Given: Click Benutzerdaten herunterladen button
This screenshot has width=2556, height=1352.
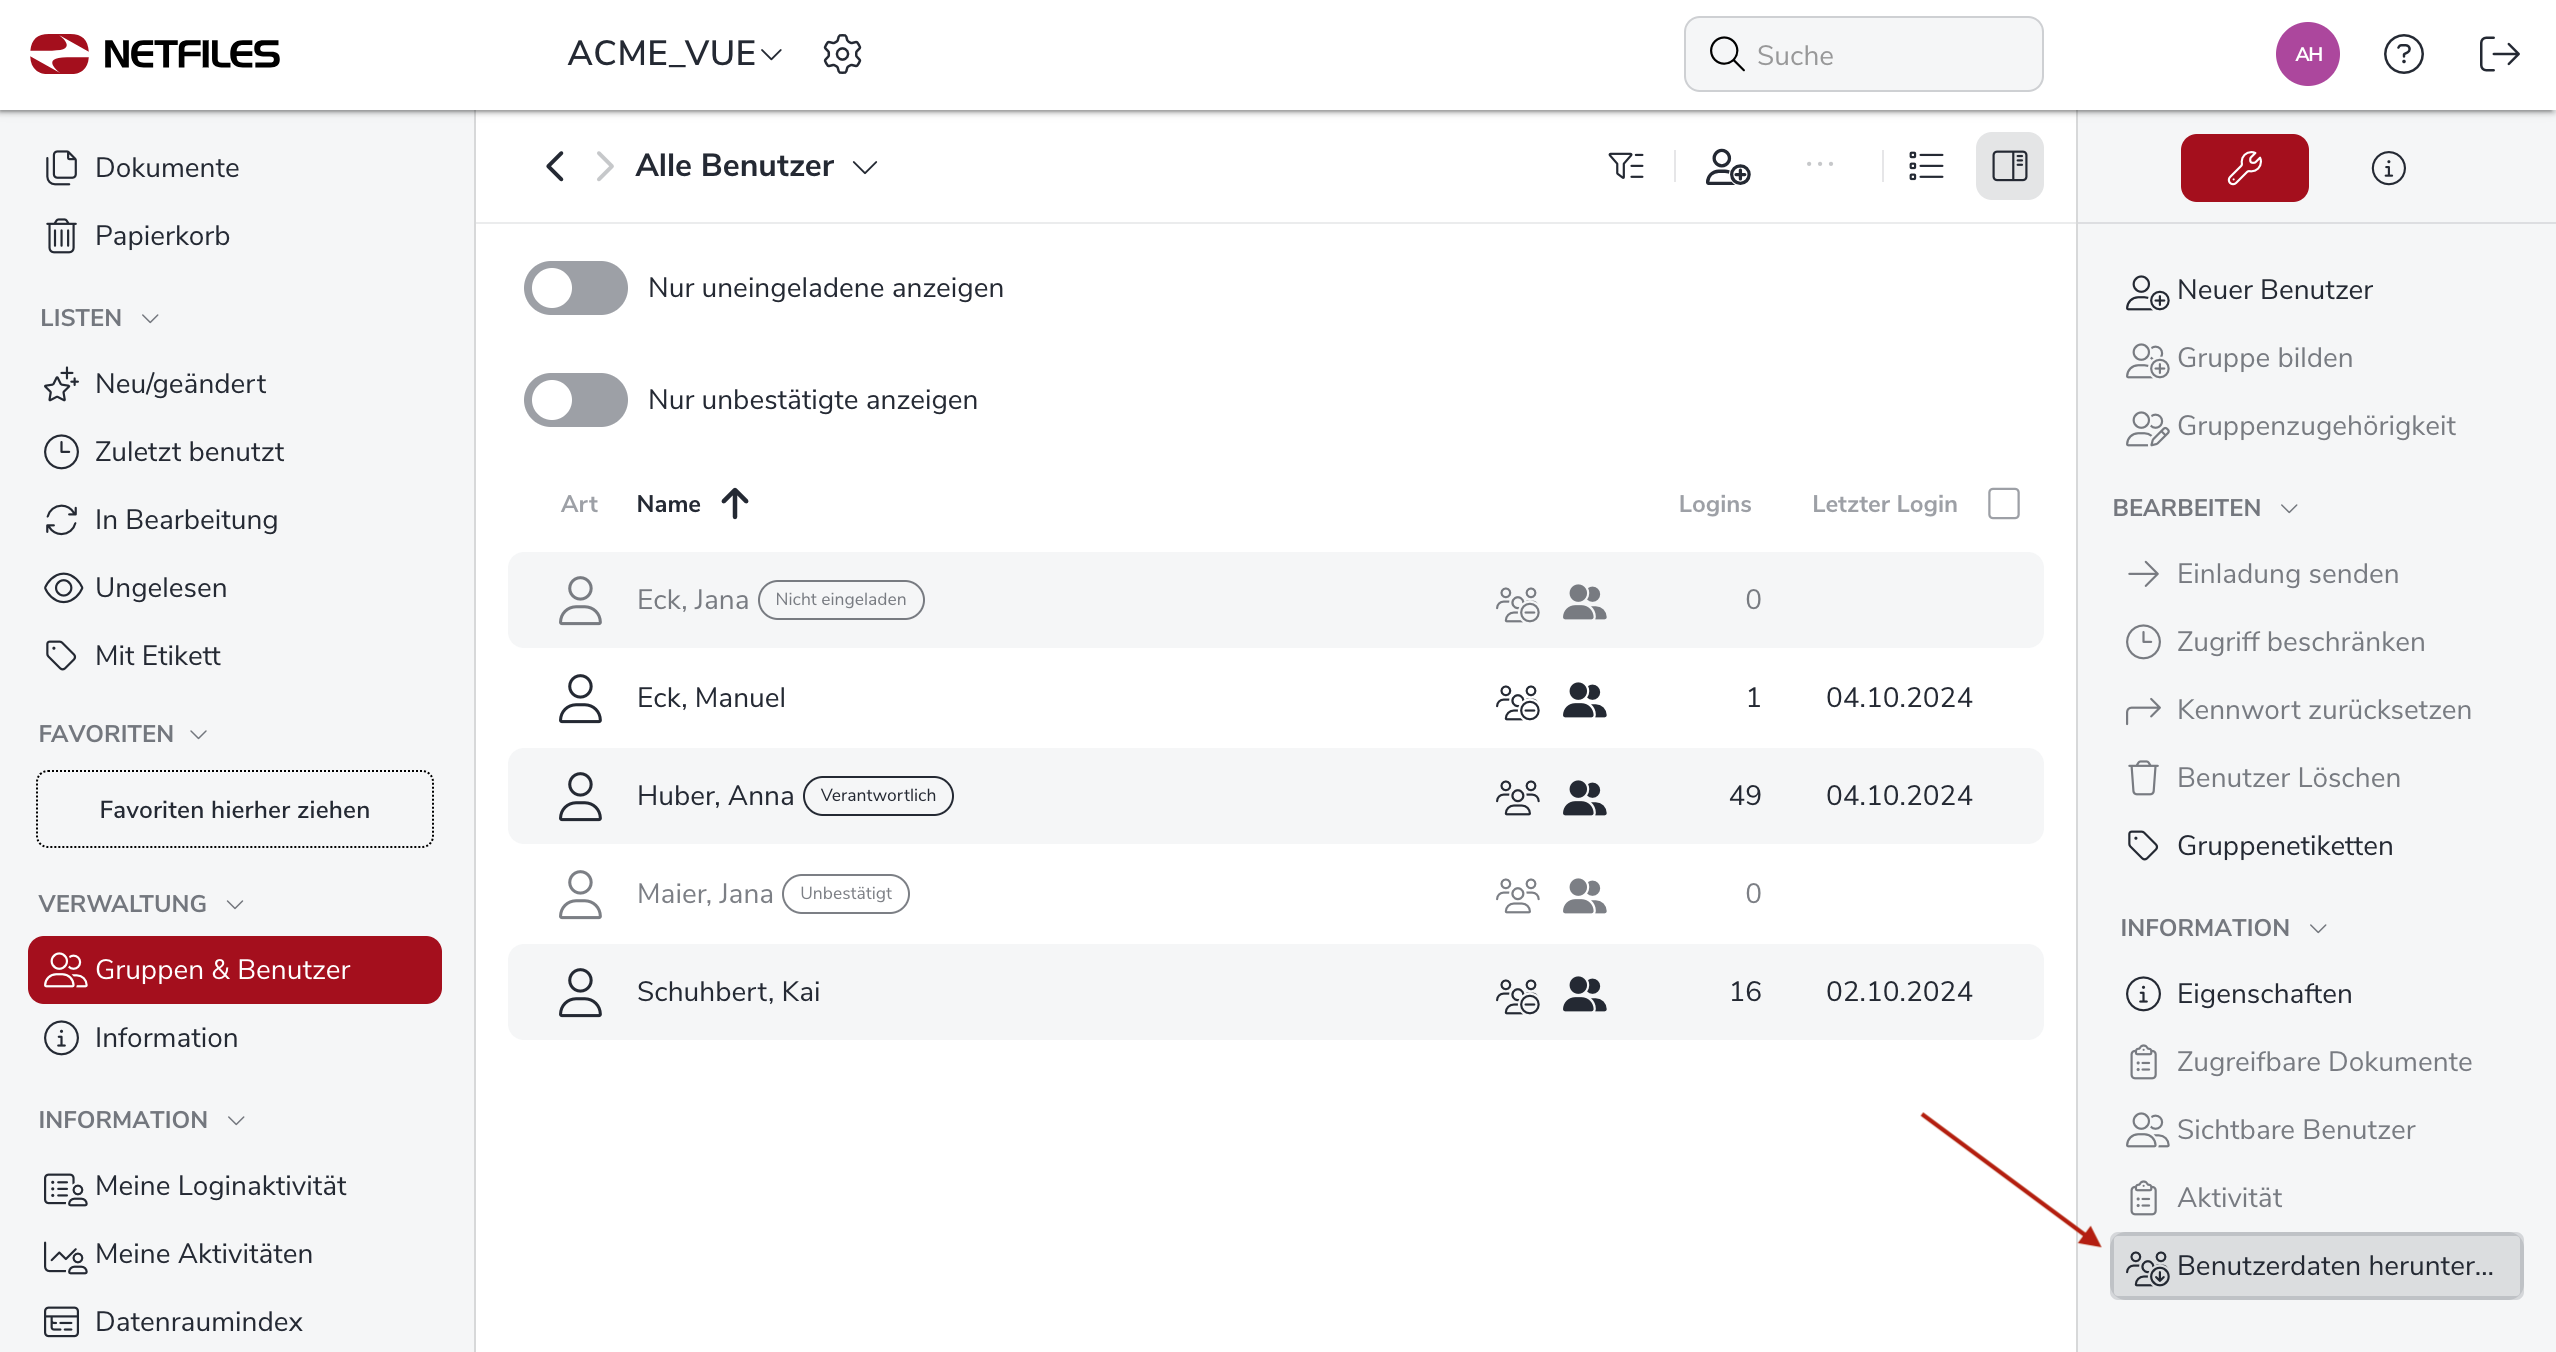Looking at the screenshot, I should point(2316,1266).
